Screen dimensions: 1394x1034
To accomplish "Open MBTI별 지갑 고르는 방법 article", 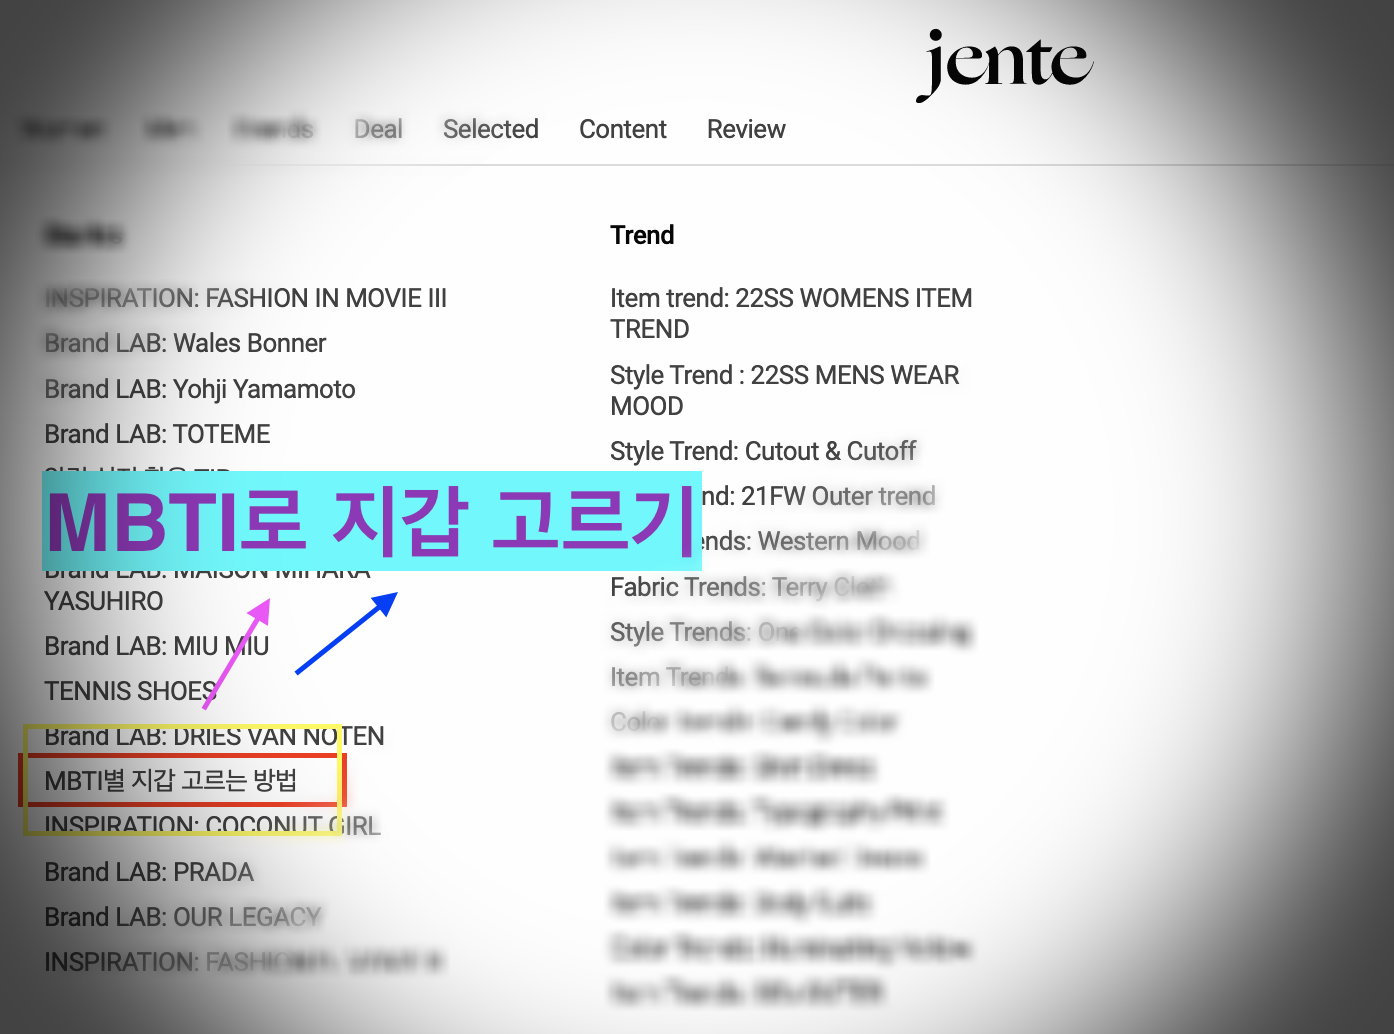I will [x=171, y=781].
